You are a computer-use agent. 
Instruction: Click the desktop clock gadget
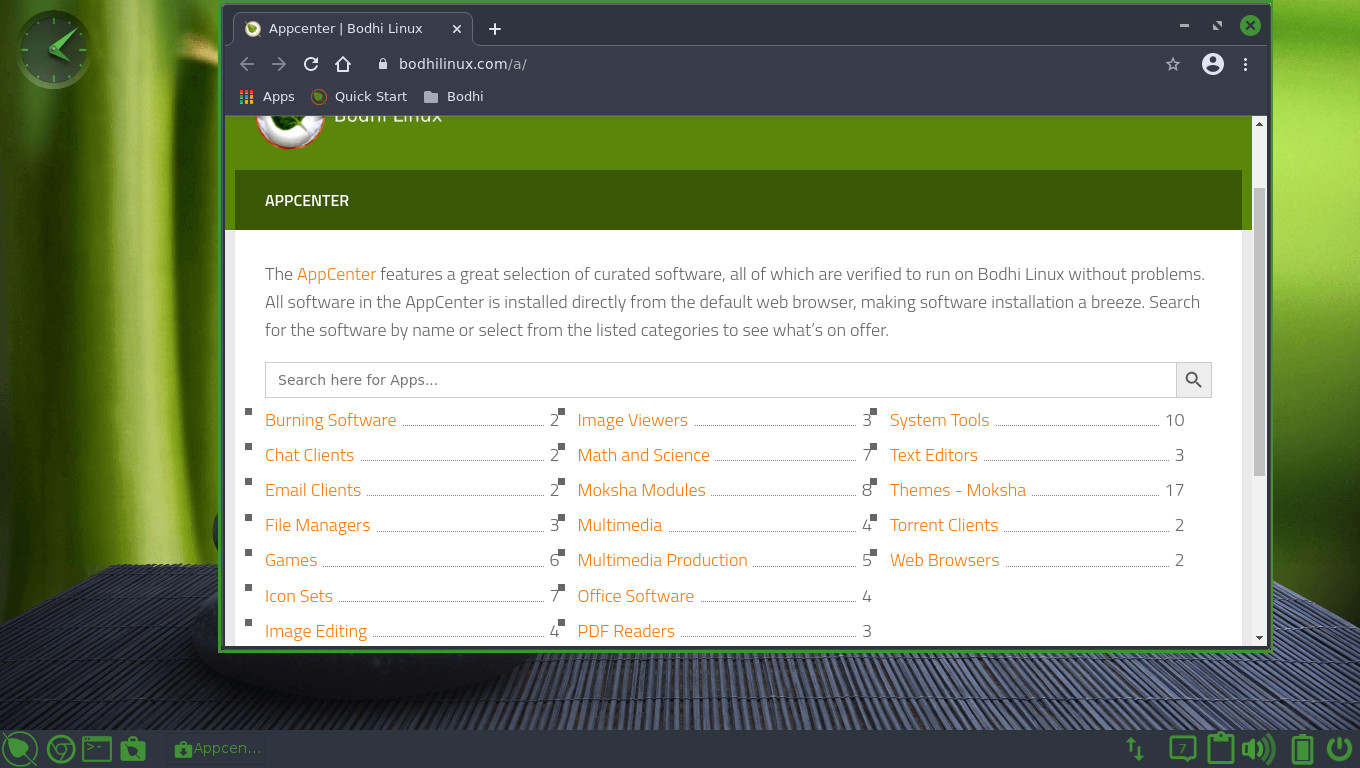click(x=53, y=49)
